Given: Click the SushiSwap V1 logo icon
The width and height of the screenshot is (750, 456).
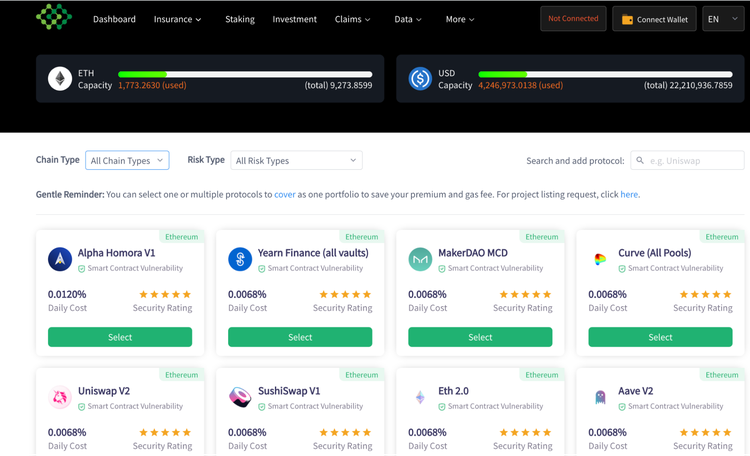Looking at the screenshot, I should [240, 397].
